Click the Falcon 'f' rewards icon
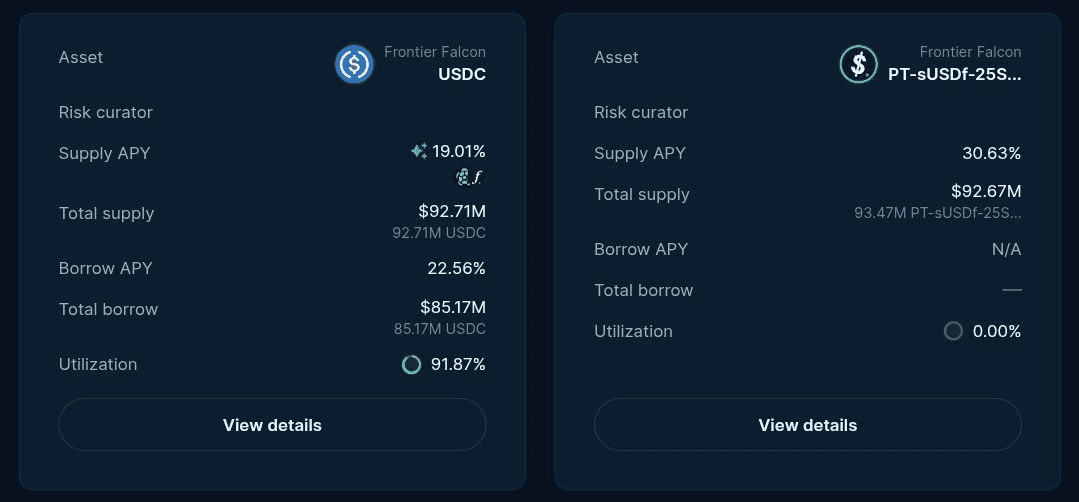This screenshot has width=1079, height=502. 478,177
